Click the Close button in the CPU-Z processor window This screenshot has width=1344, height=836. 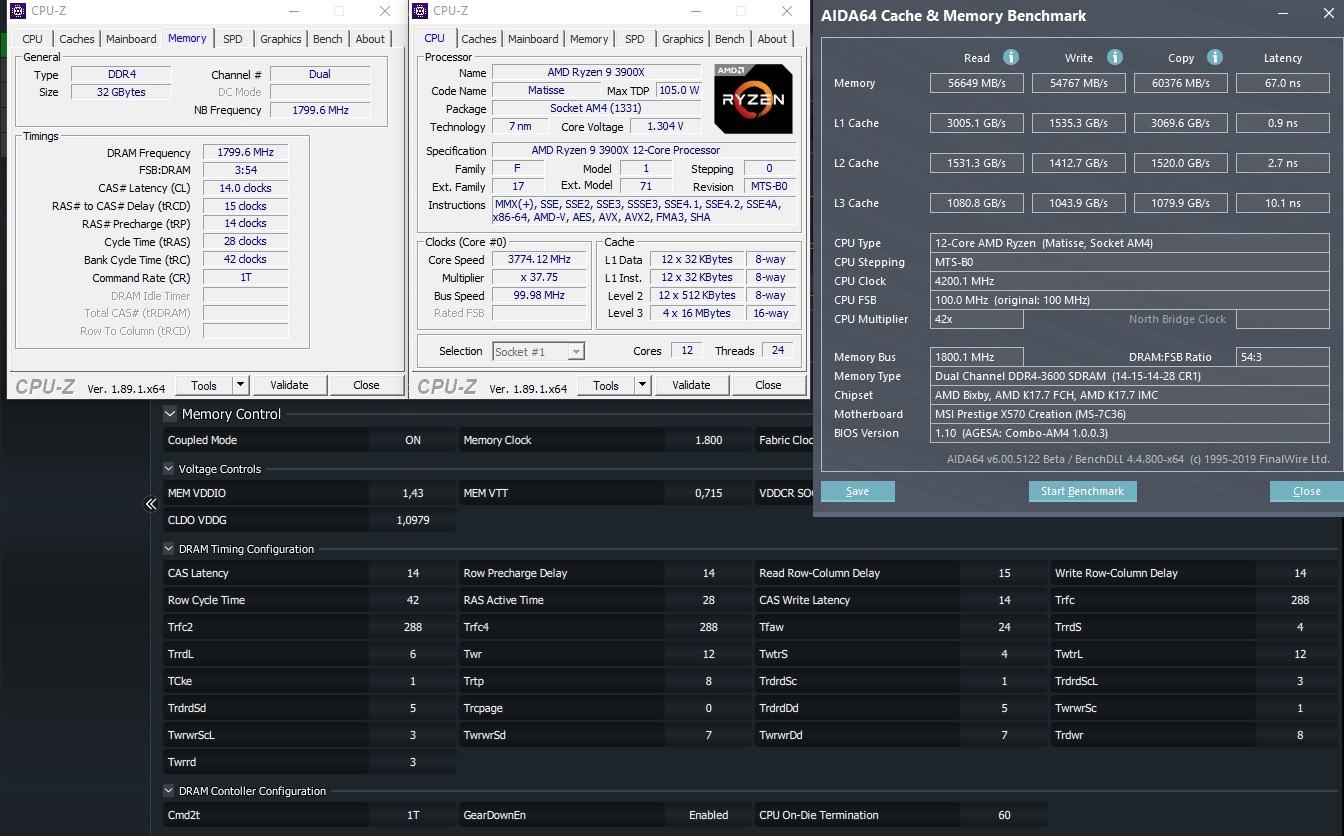768,385
